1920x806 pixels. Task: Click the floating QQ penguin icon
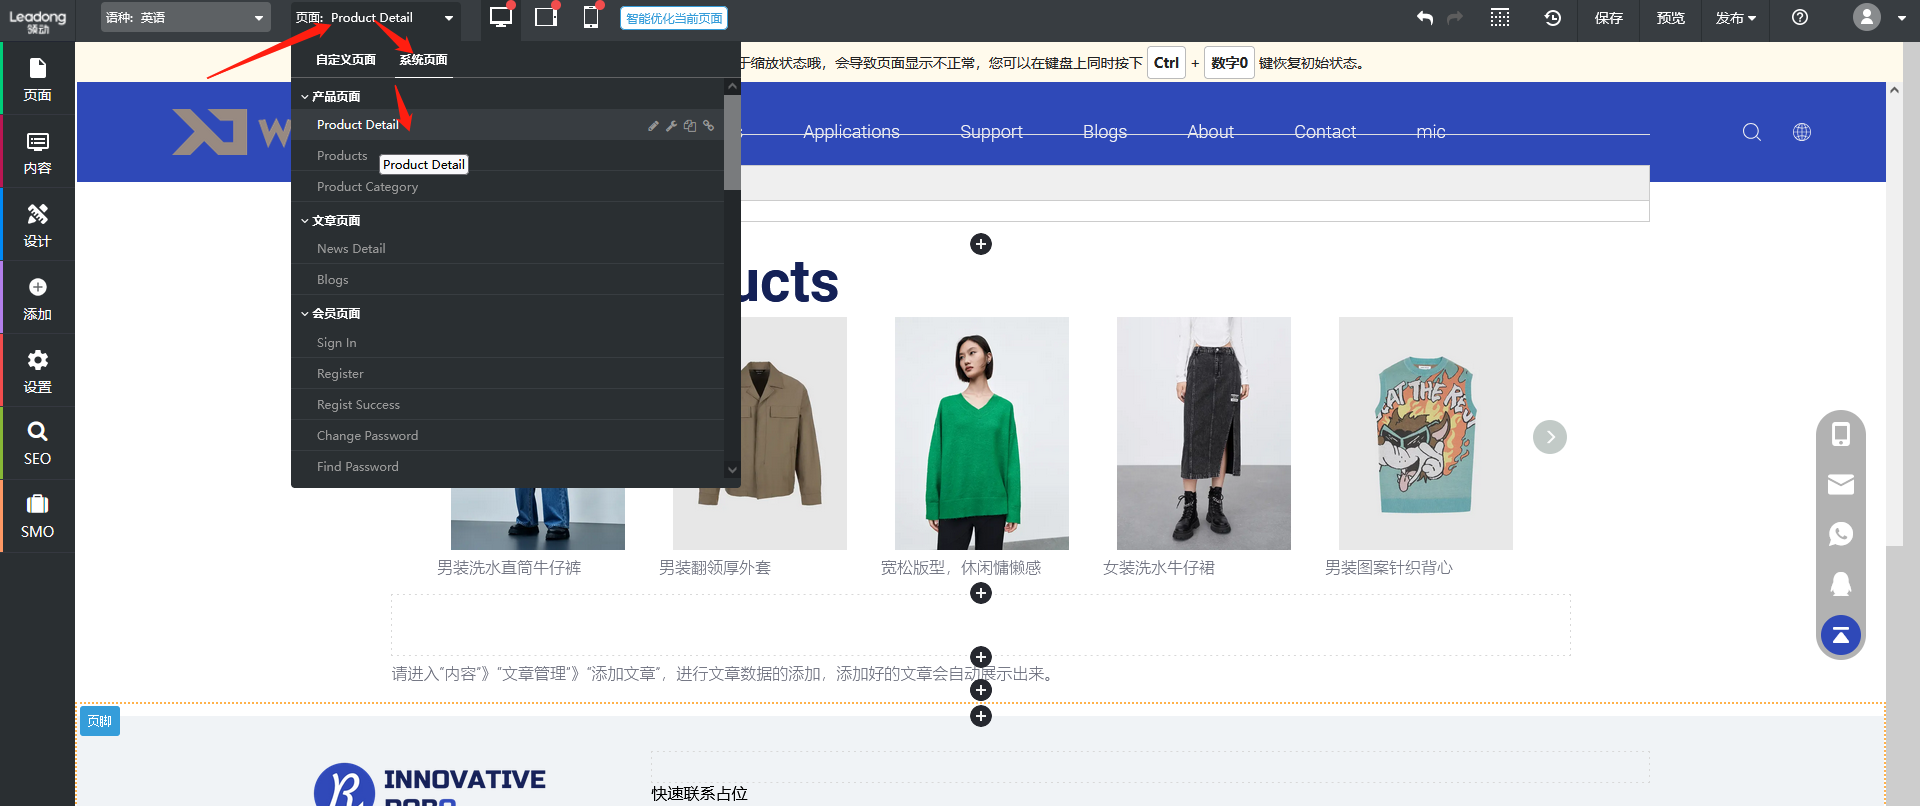coord(1841,584)
